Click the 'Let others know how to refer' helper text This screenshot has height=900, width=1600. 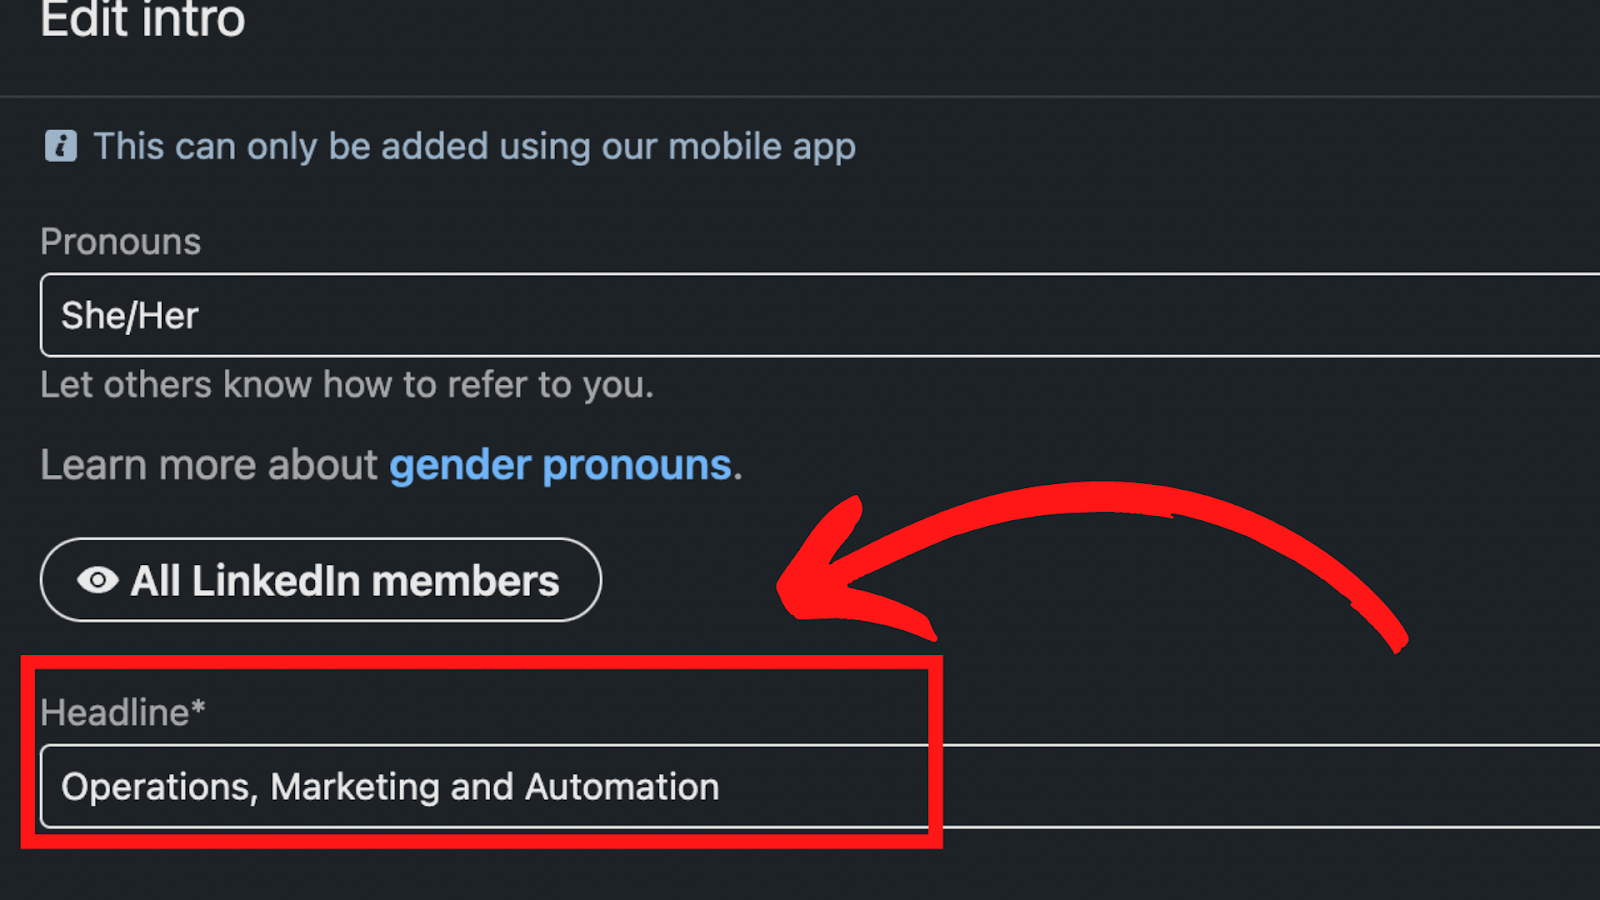(x=347, y=385)
